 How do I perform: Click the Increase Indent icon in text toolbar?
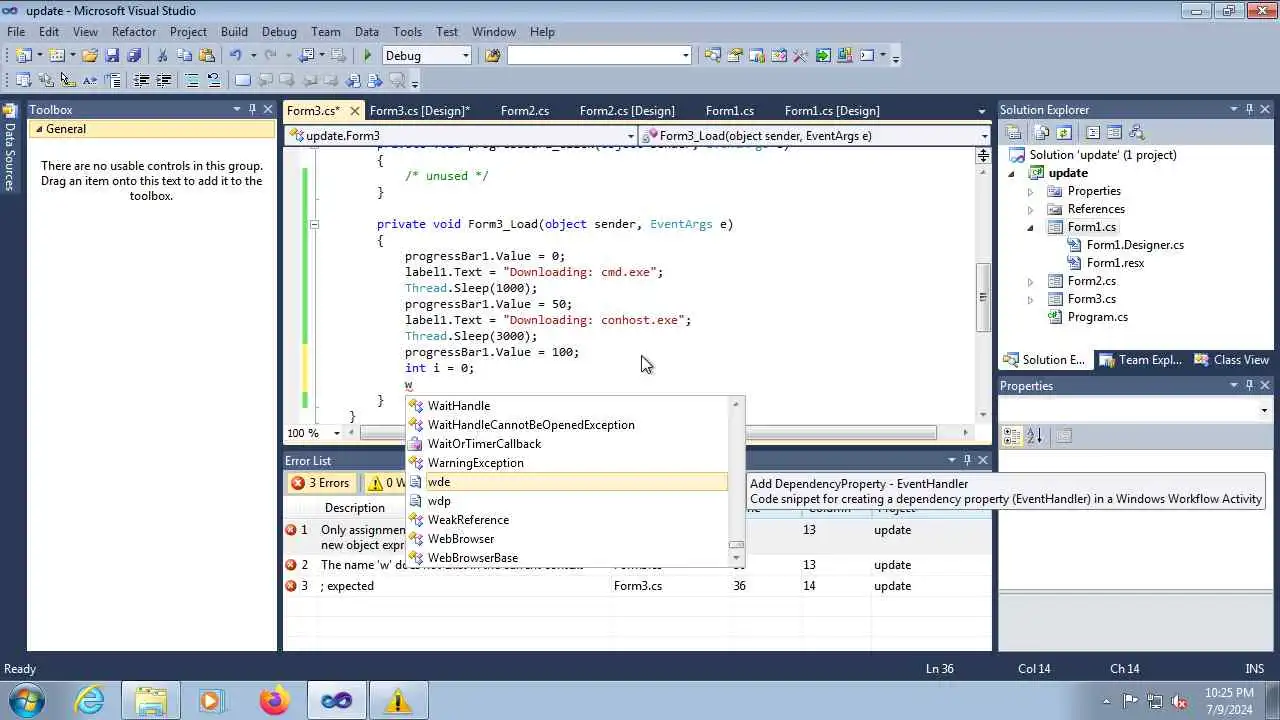coord(163,81)
